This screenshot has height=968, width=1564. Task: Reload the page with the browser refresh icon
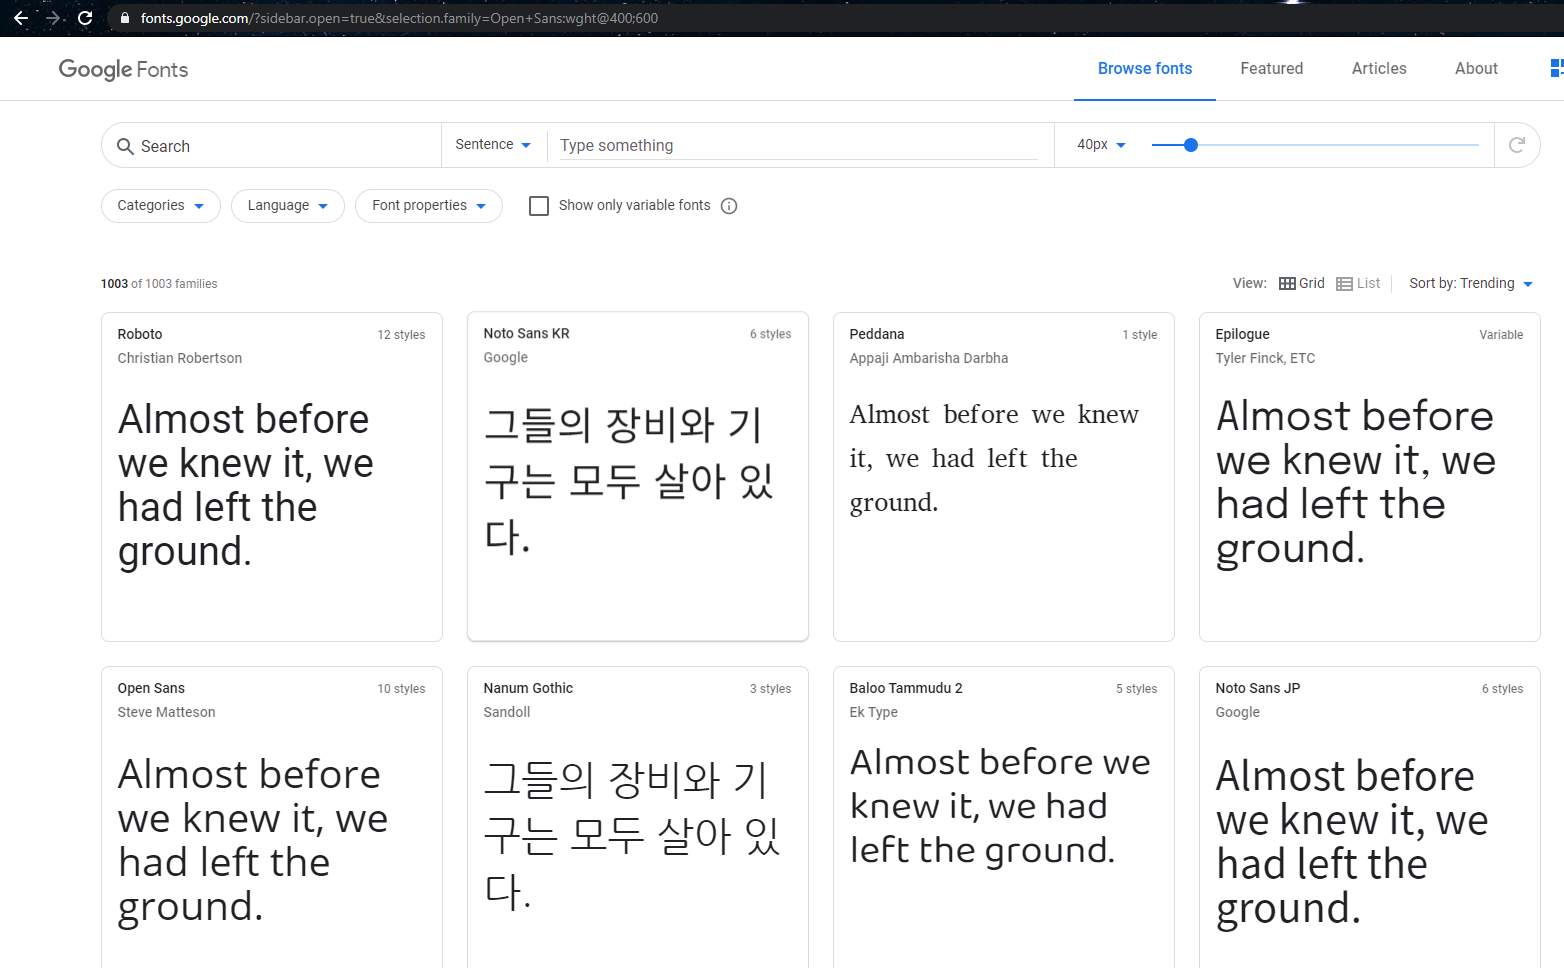(x=85, y=18)
